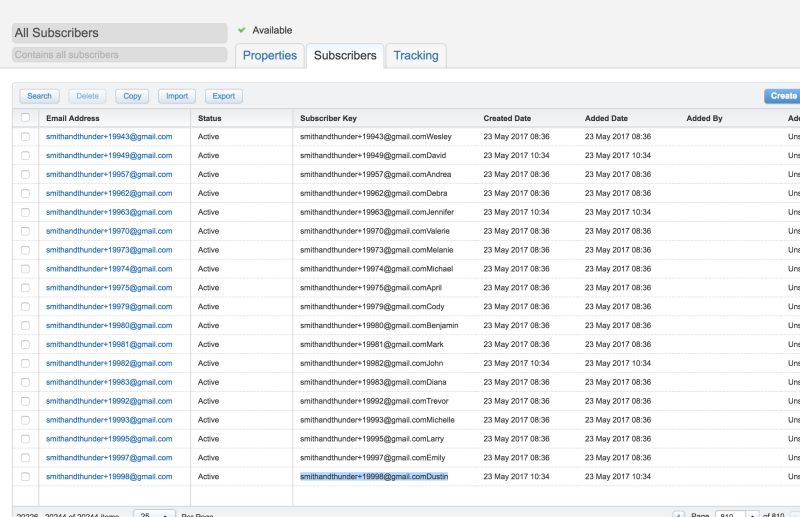
Task: Open the items Per Page dropdown
Action: click(x=154, y=514)
